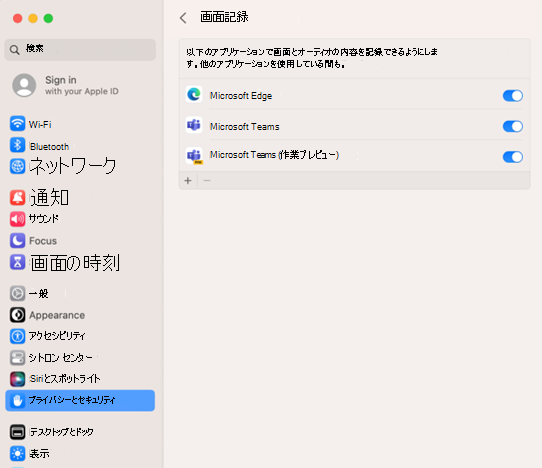The height and width of the screenshot is (468, 542).
Task: Click the Microsoft Edge app icon
Action: (x=194, y=94)
